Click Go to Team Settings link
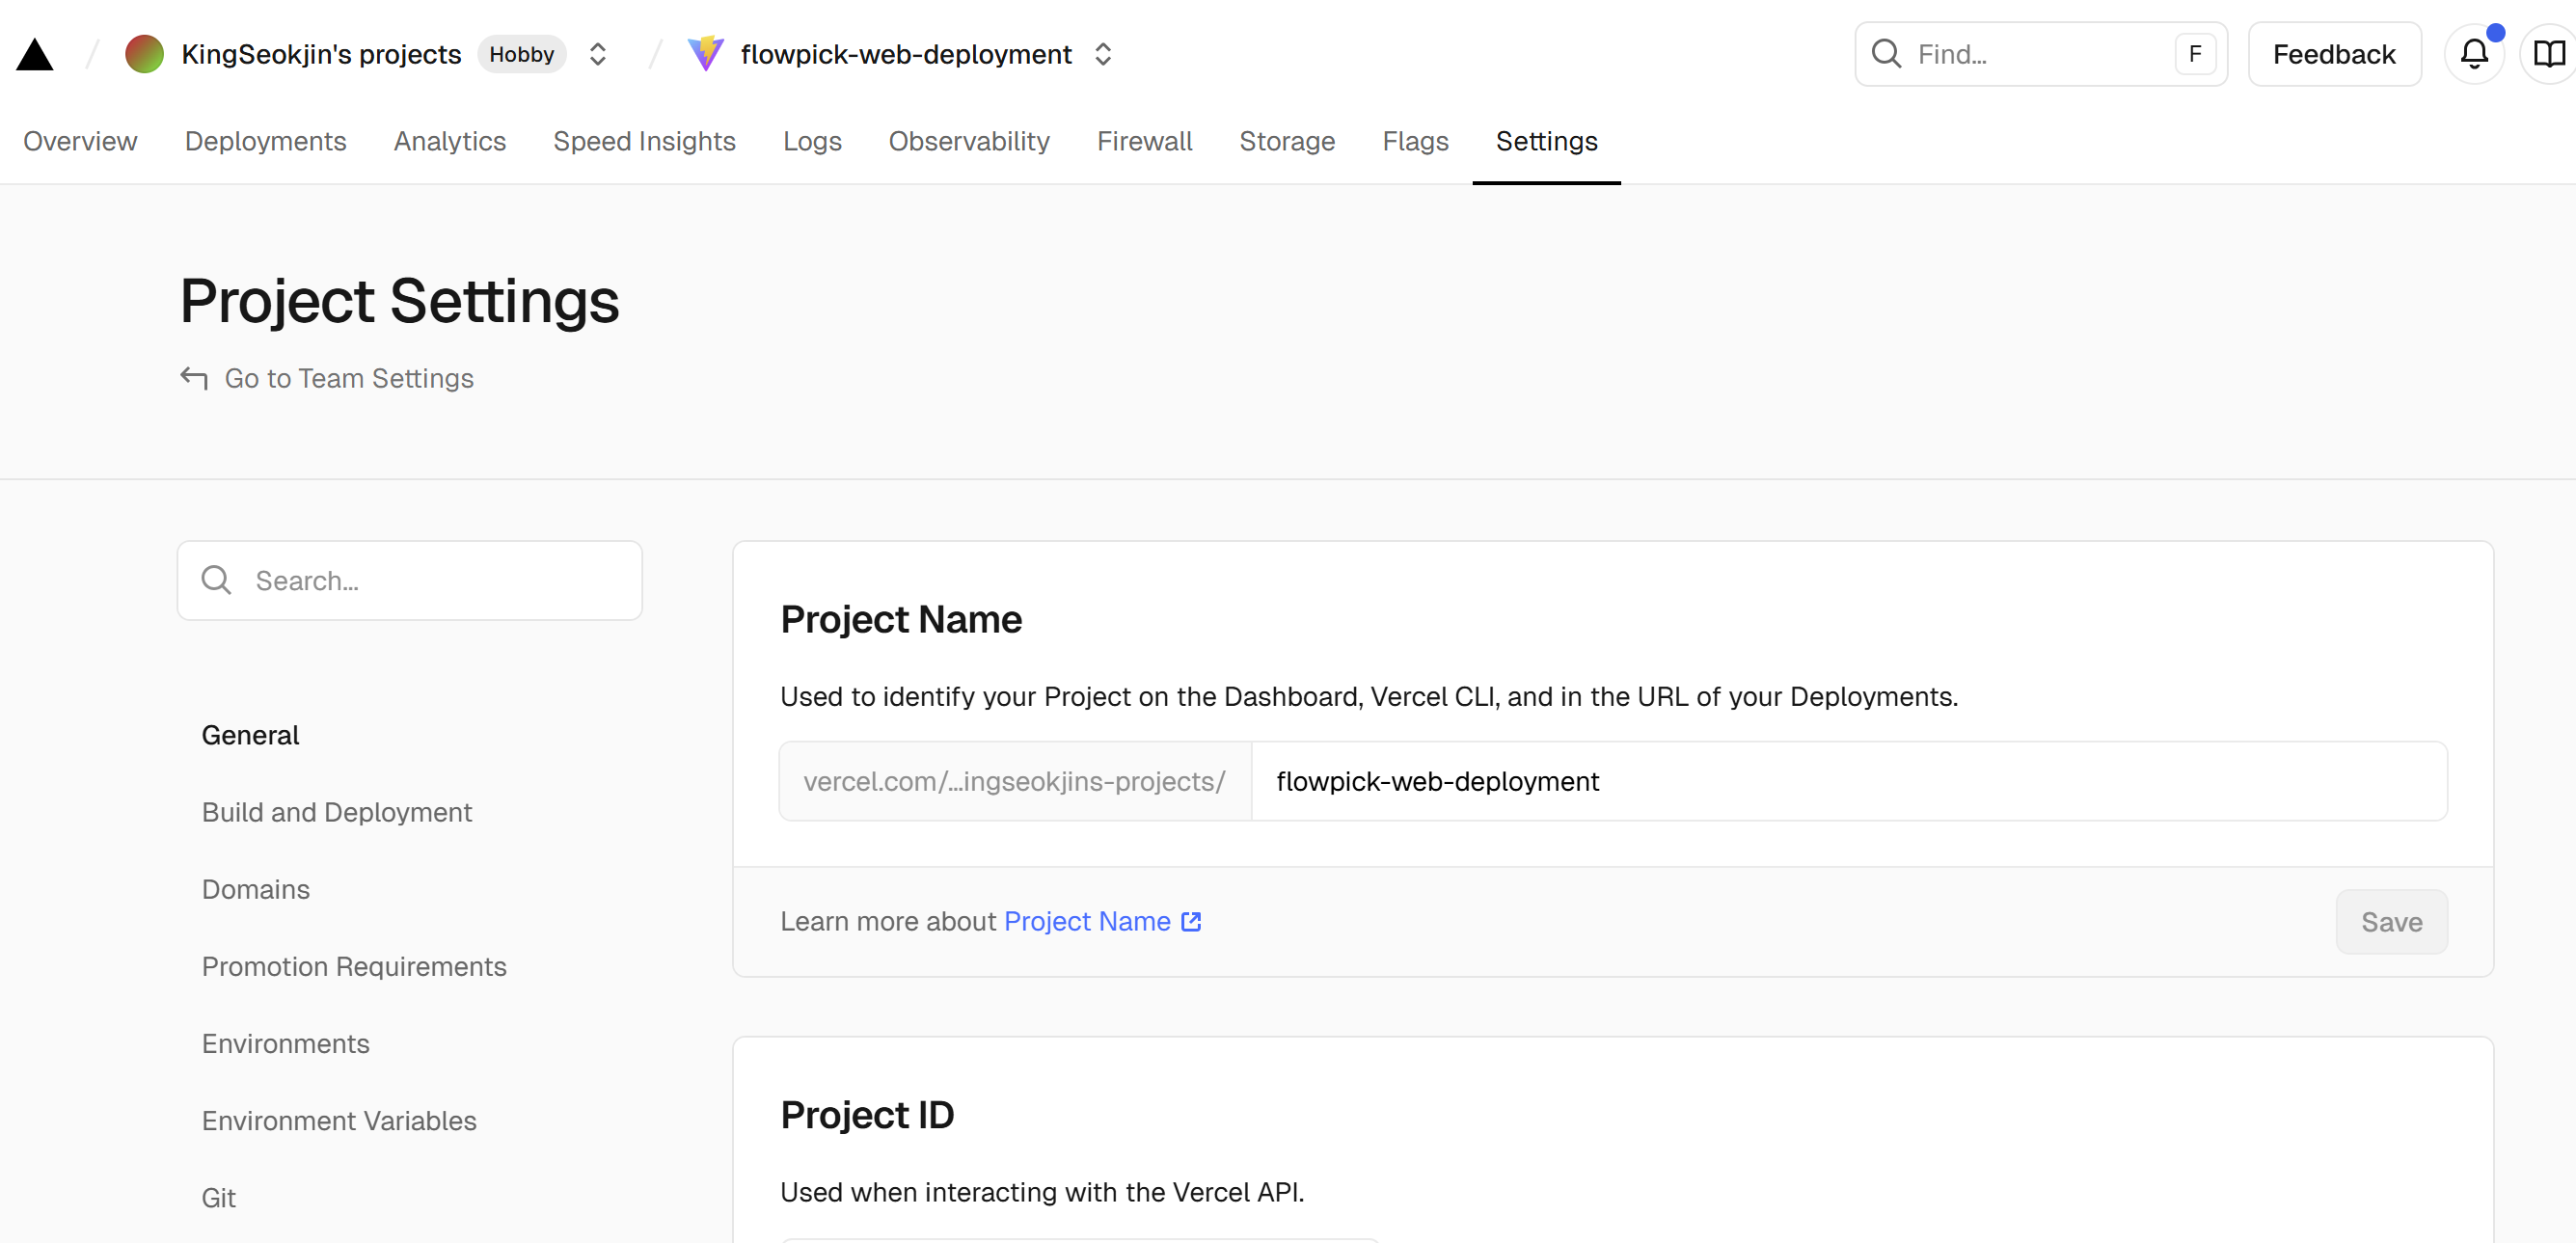This screenshot has width=2576, height=1243. pos(348,378)
